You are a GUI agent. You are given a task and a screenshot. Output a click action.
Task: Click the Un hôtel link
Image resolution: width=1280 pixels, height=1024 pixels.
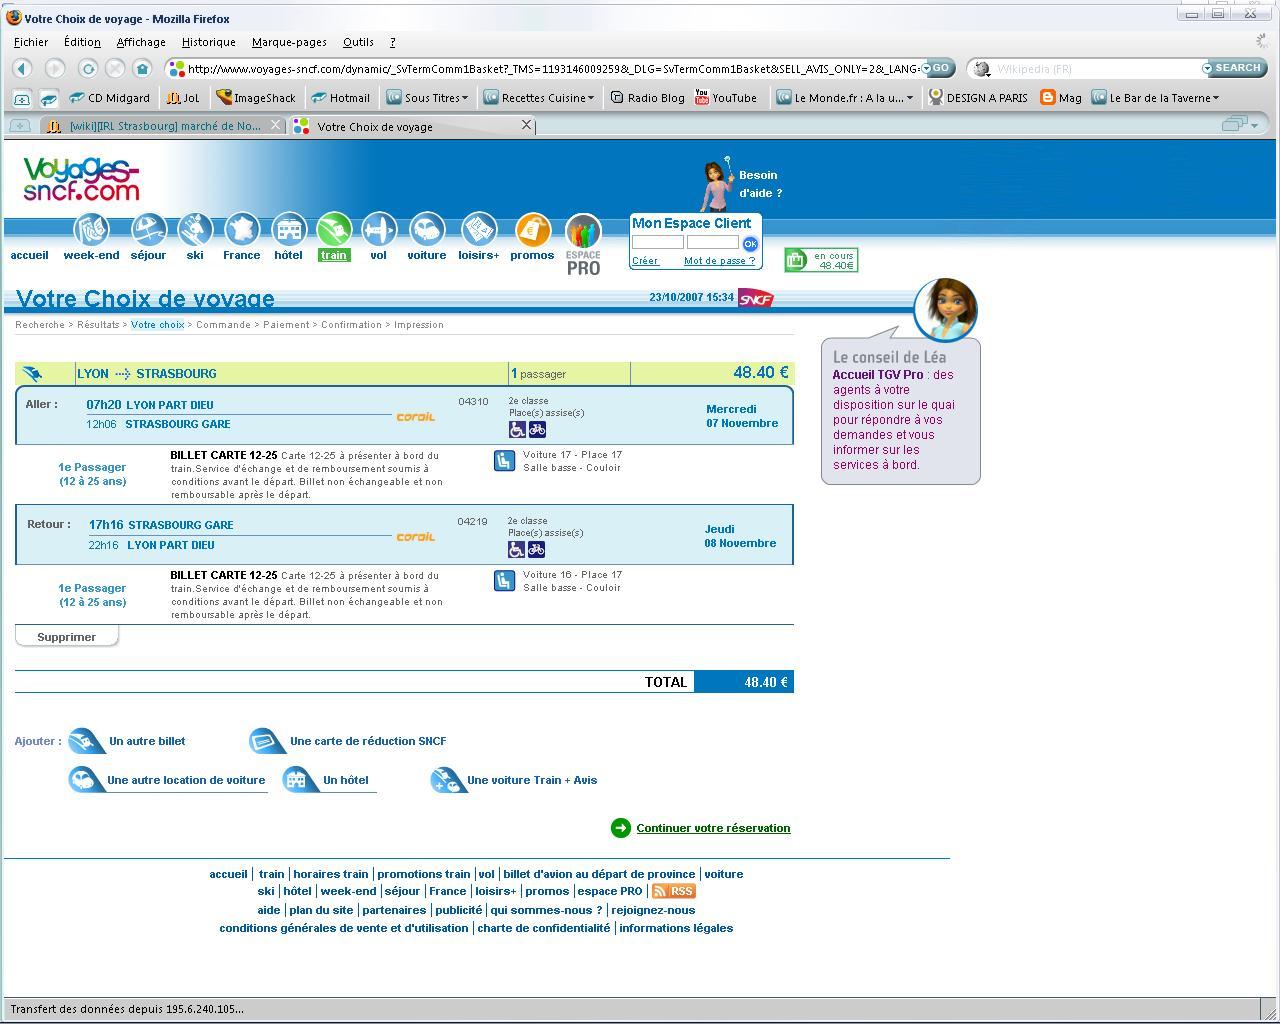coord(346,780)
